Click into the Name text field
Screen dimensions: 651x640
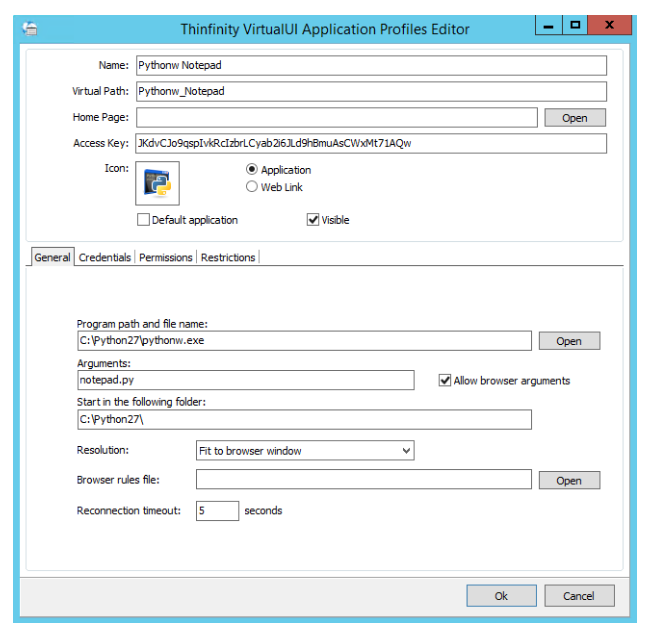[x=370, y=66]
